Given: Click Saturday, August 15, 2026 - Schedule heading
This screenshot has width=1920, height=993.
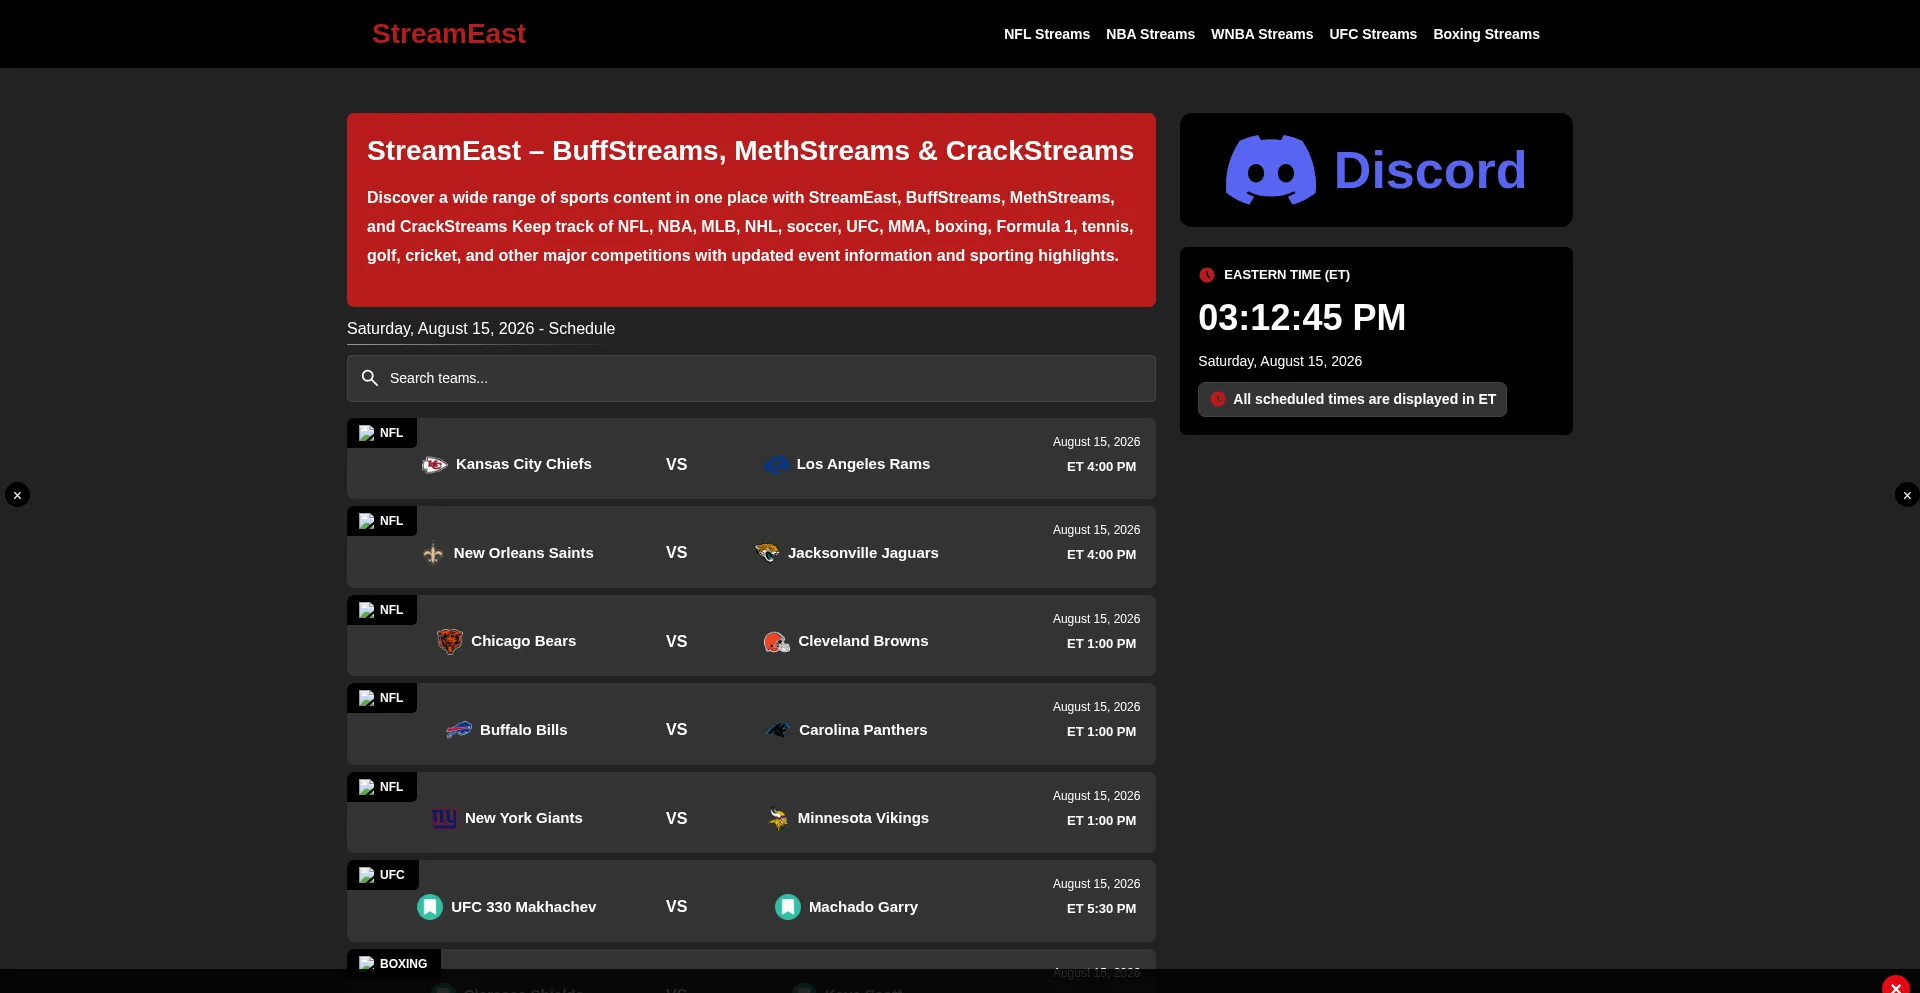Looking at the screenshot, I should 481,329.
